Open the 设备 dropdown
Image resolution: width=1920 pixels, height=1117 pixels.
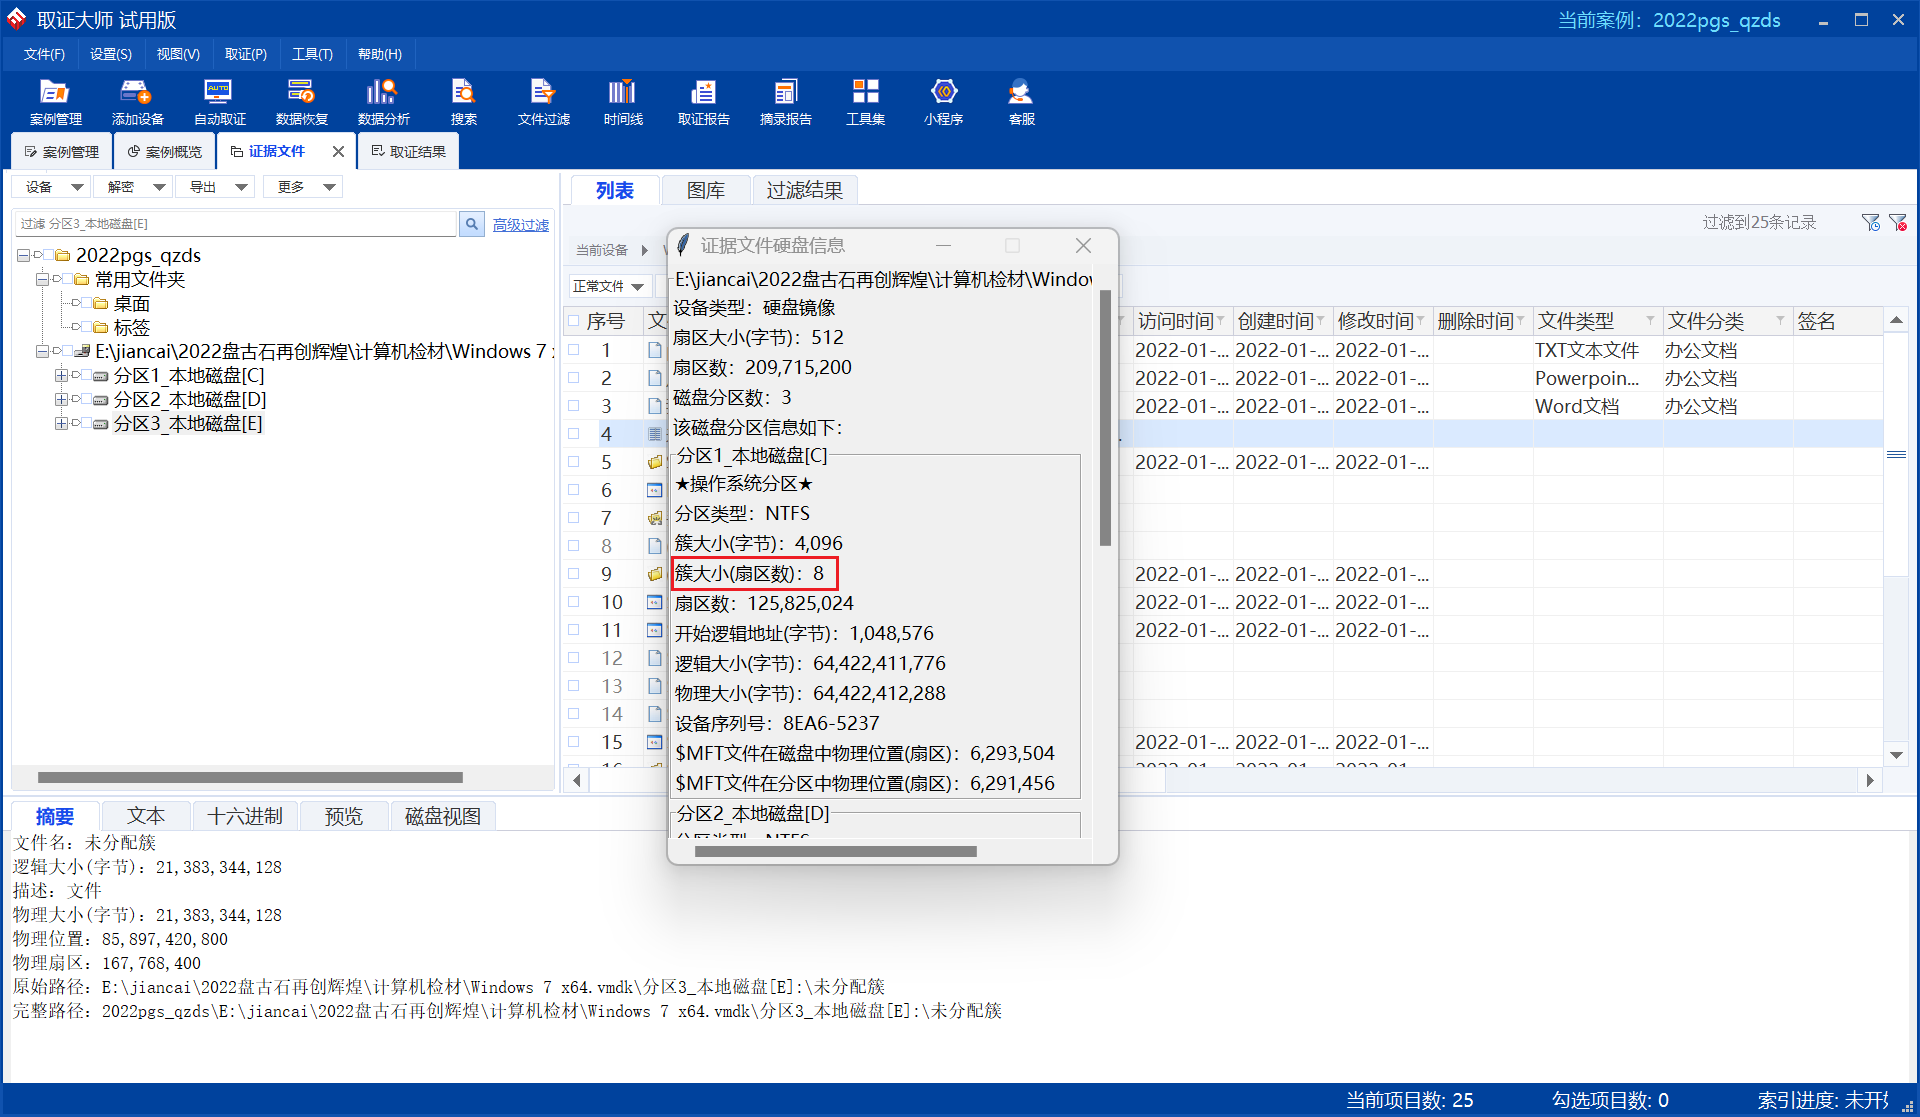[52, 187]
